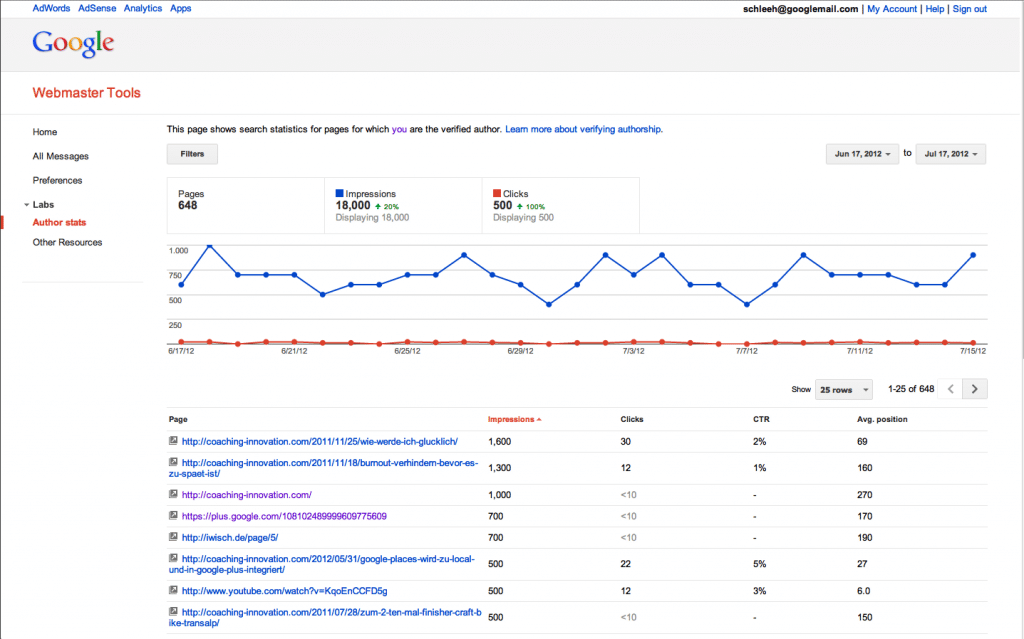
Task: Click the blue Impressions legend square
Action: 340,193
